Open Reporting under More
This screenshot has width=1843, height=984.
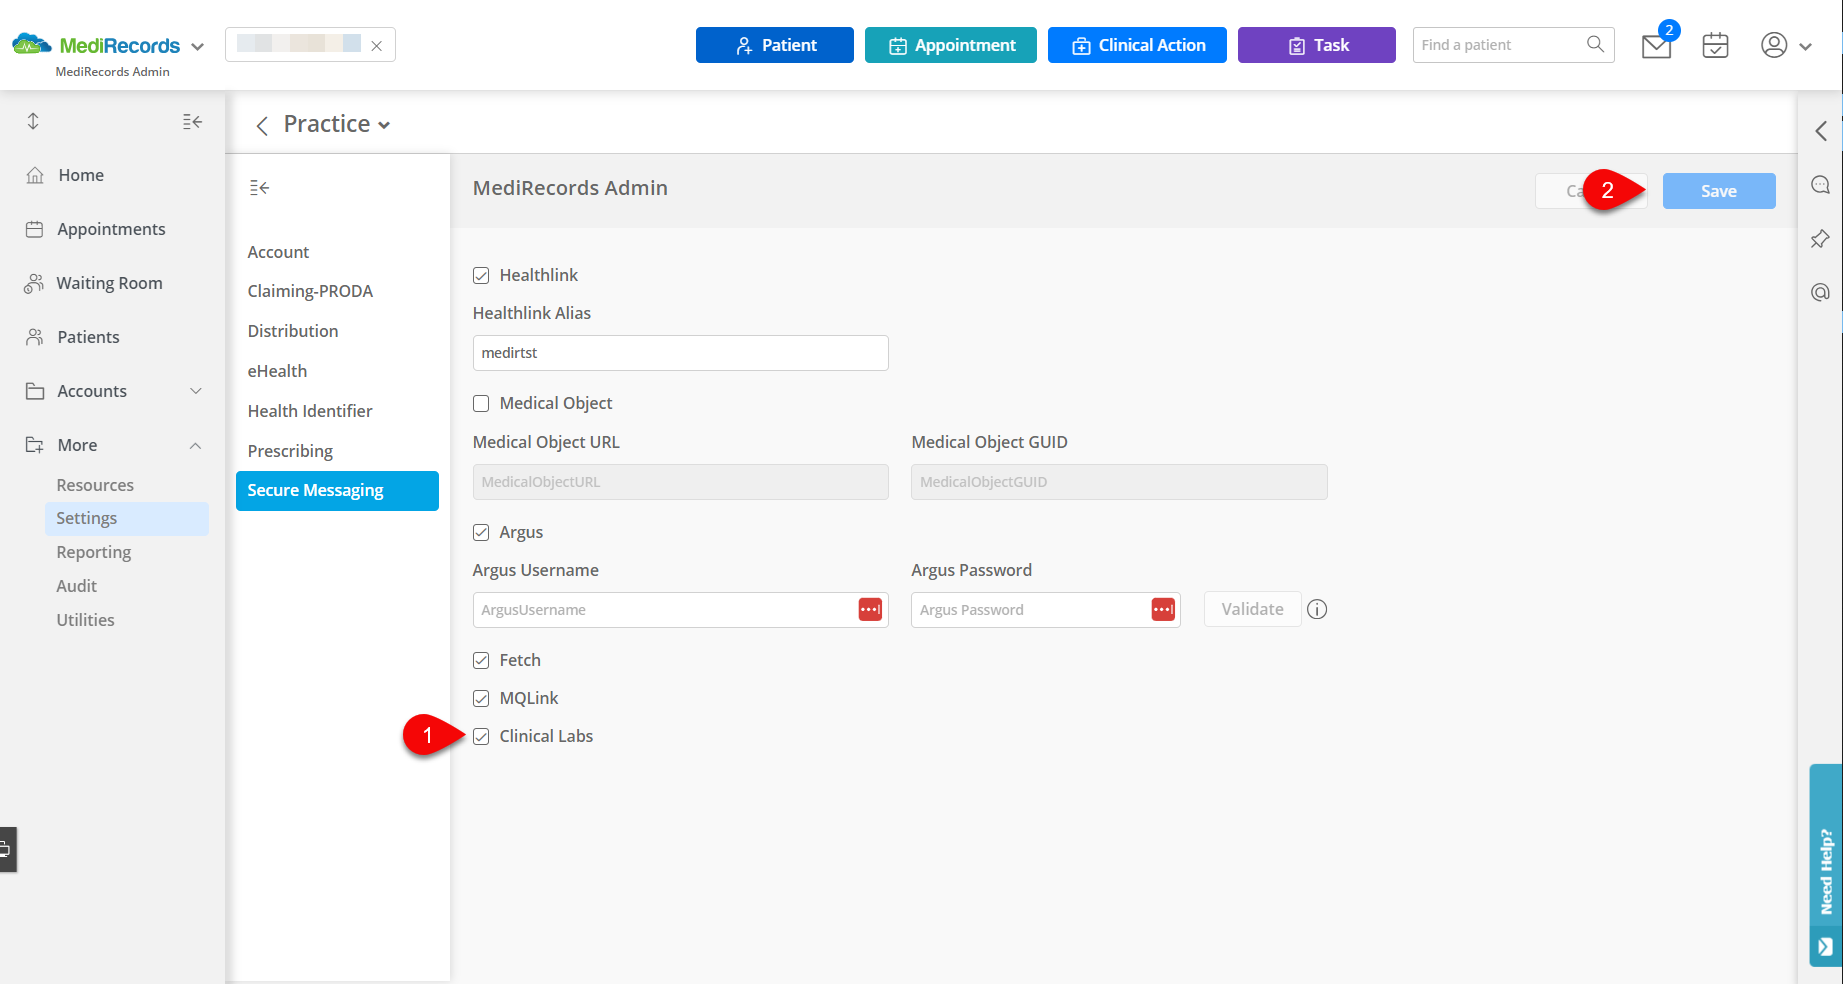pos(94,552)
